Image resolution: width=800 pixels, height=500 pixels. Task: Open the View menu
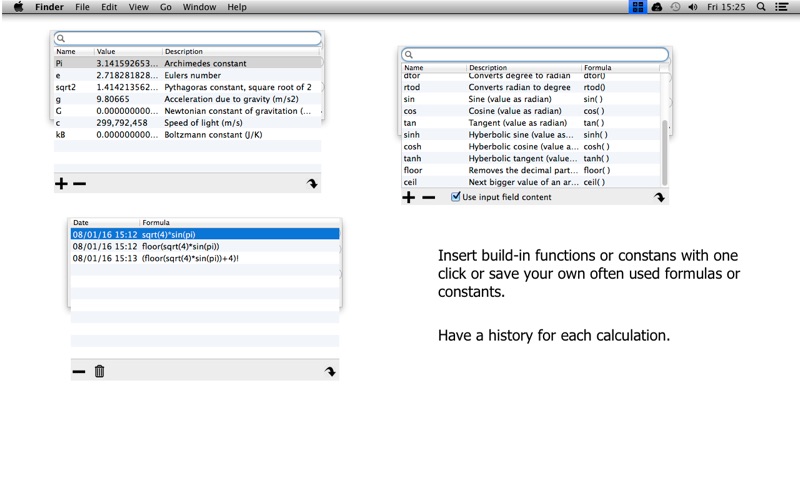tap(138, 7)
